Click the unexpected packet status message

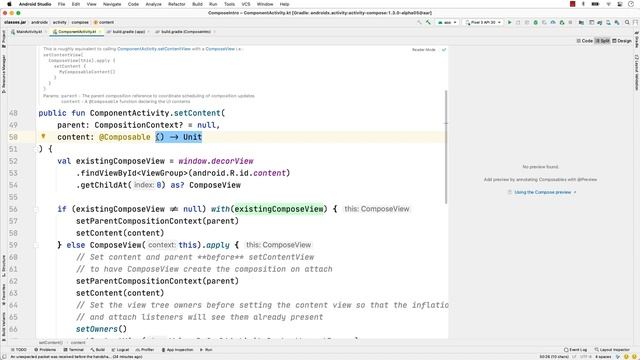click(x=76, y=357)
